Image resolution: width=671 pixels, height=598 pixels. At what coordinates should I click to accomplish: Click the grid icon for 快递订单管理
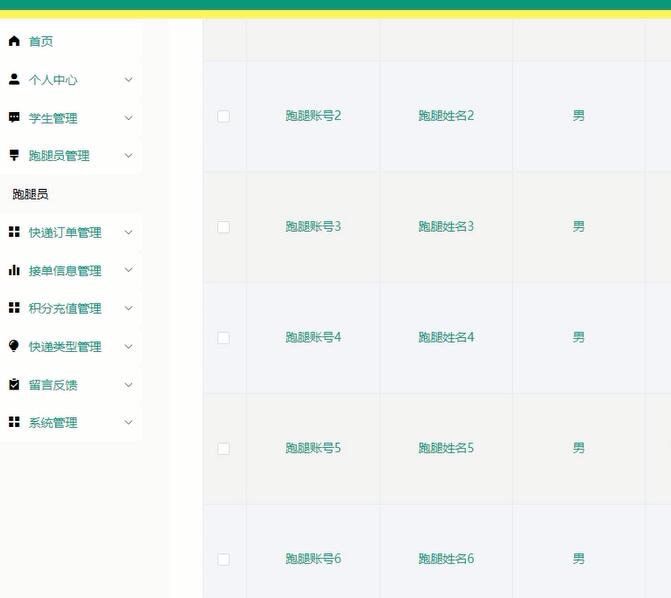(14, 232)
